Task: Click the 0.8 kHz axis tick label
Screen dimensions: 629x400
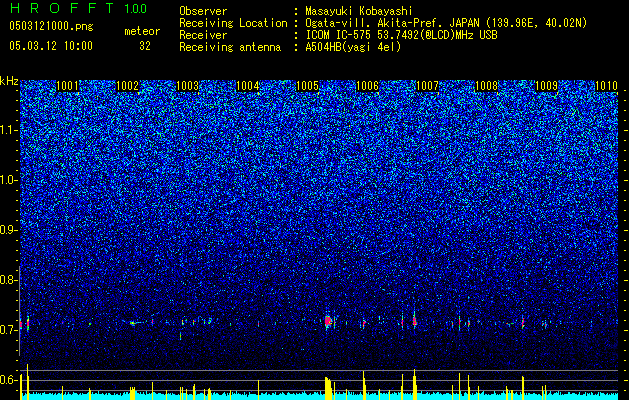Action: [x=8, y=280]
